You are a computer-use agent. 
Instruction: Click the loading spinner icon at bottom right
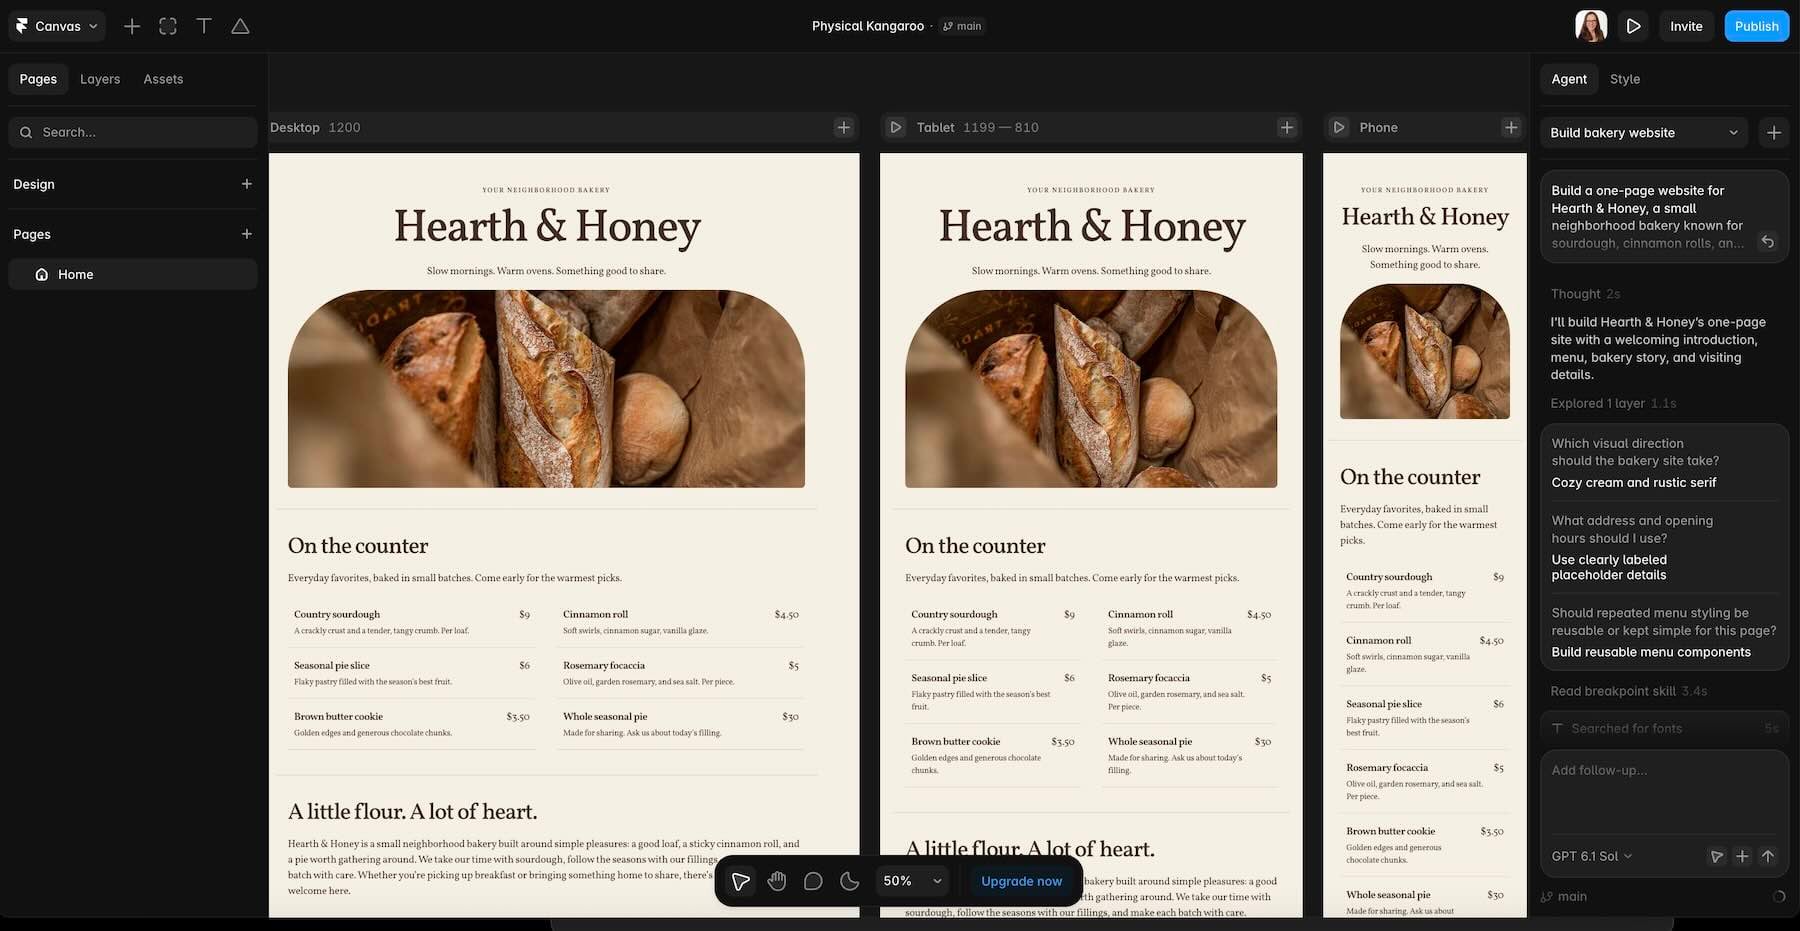(1779, 897)
